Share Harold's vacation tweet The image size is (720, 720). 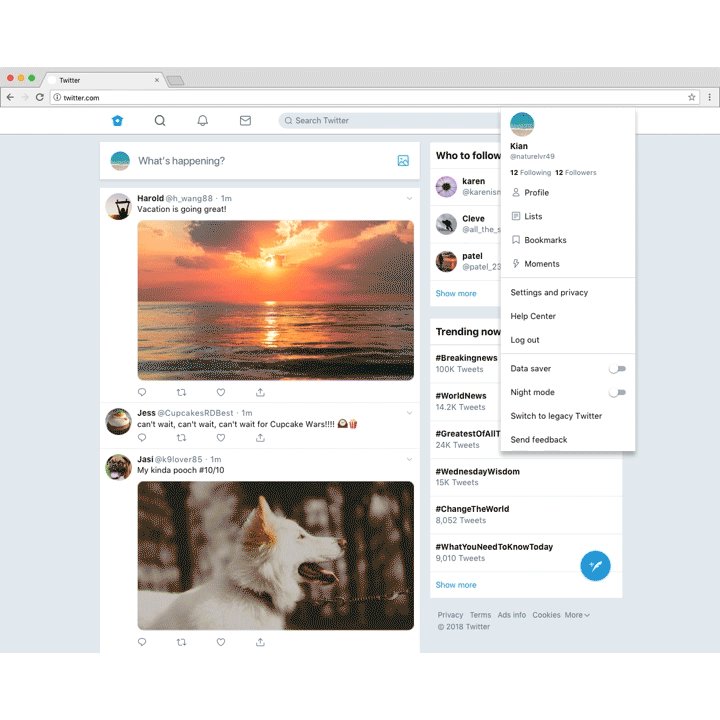coord(260,392)
